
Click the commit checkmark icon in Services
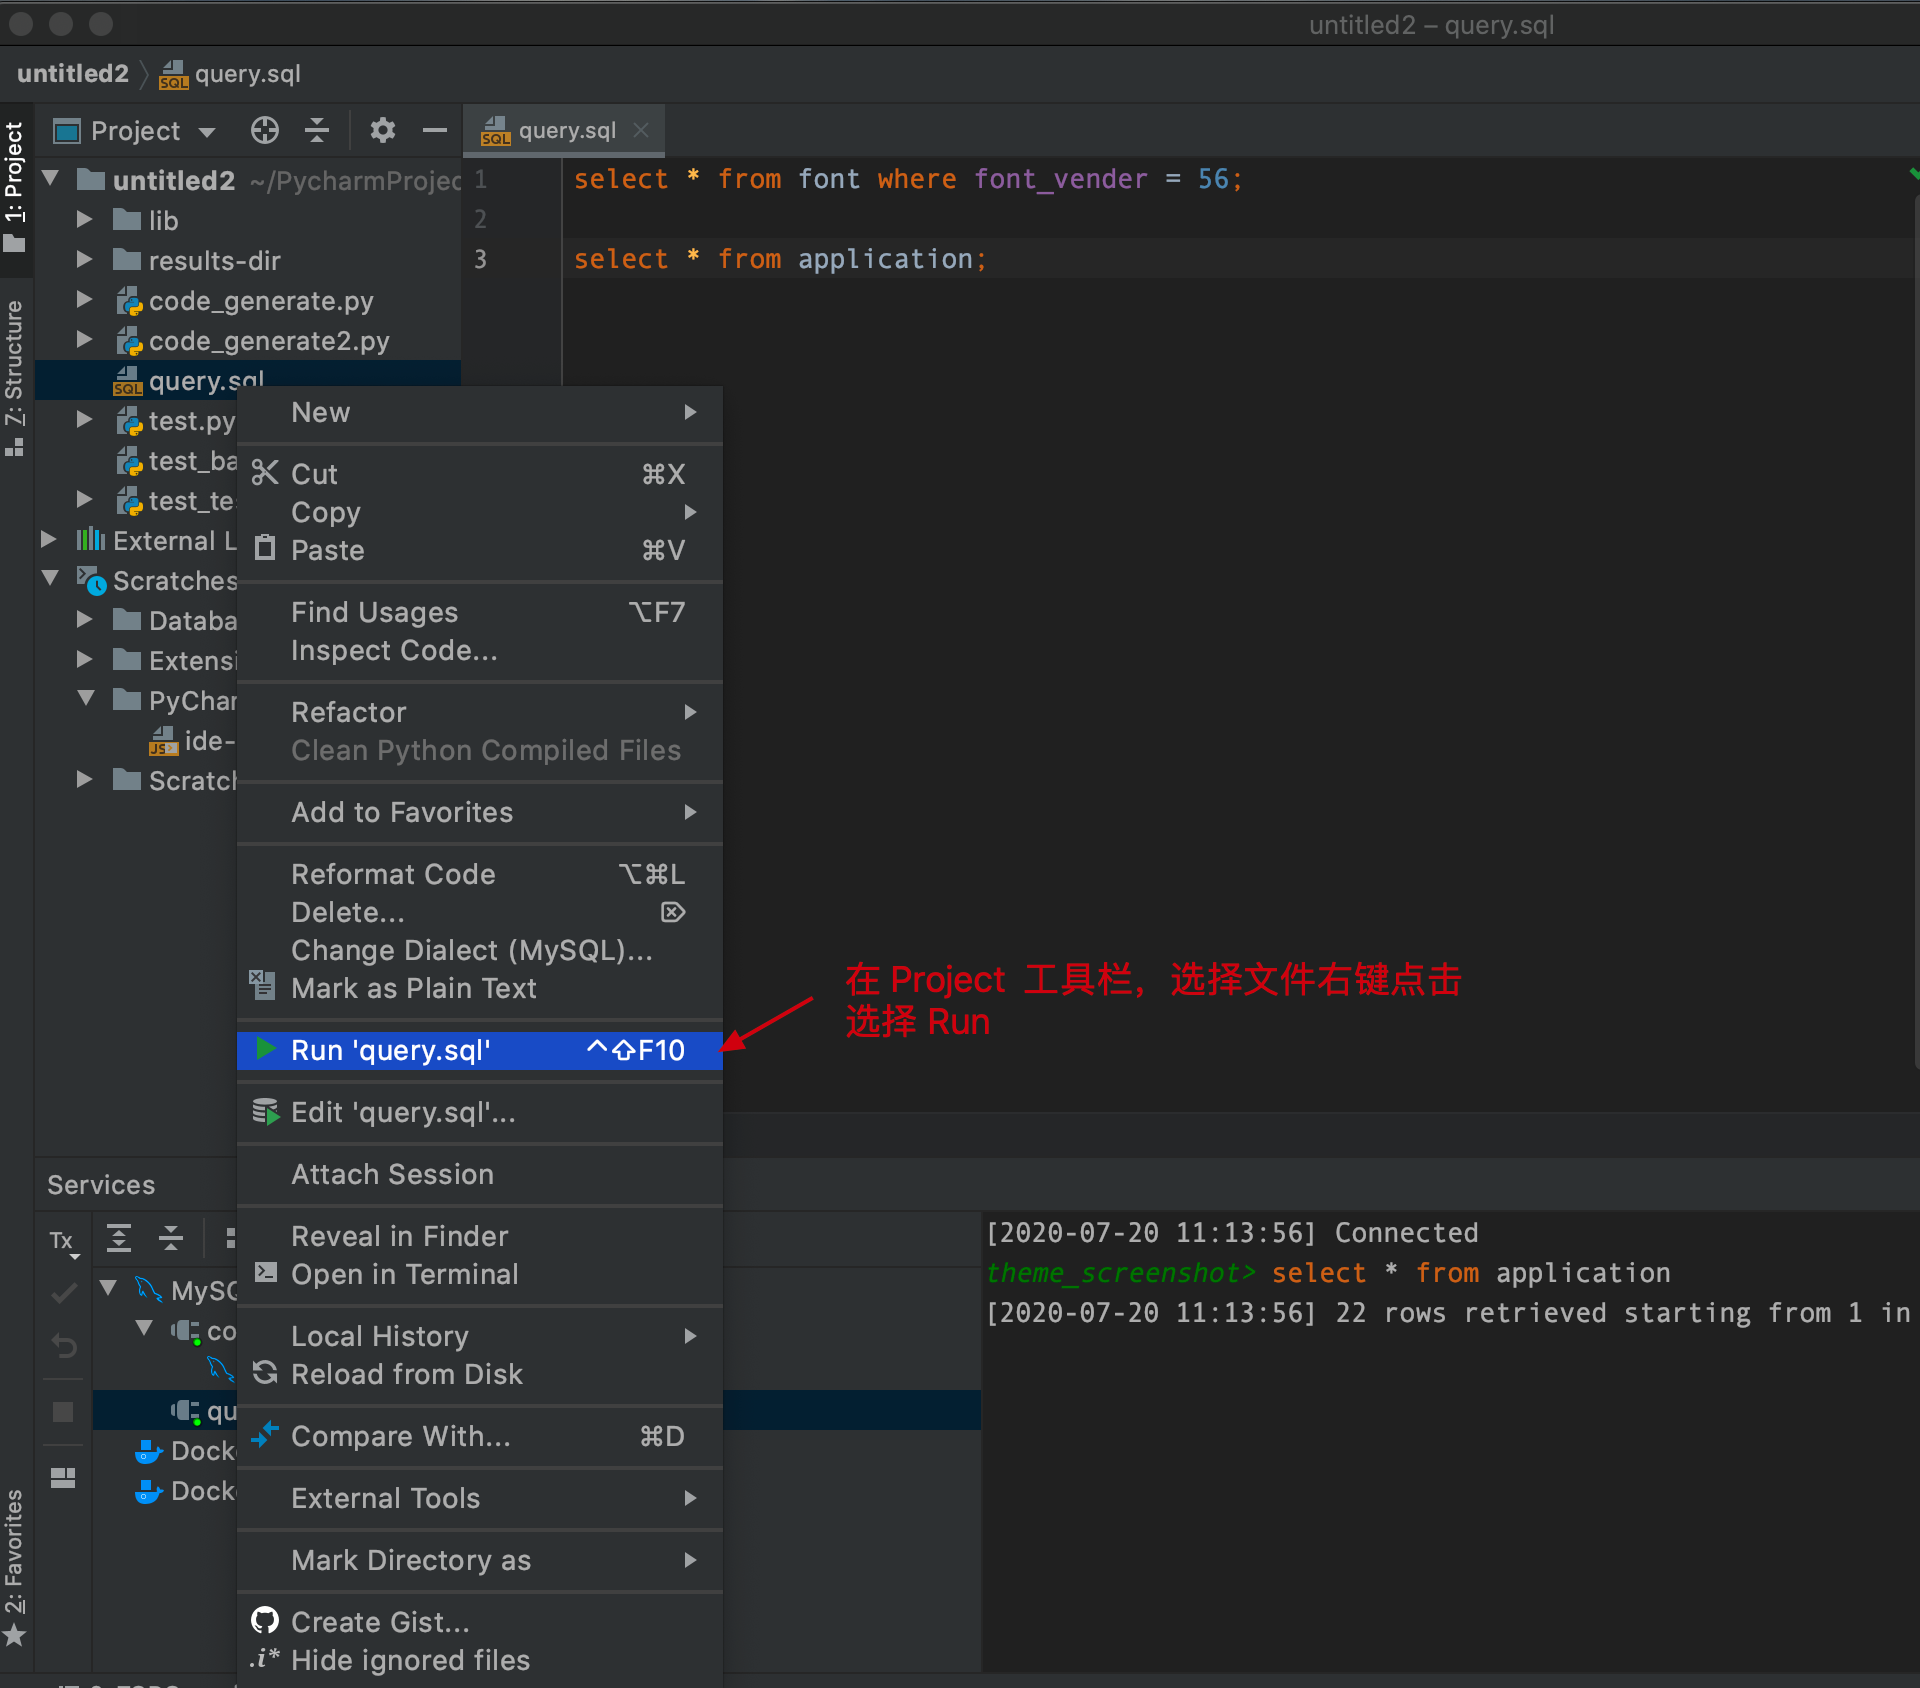tap(63, 1293)
